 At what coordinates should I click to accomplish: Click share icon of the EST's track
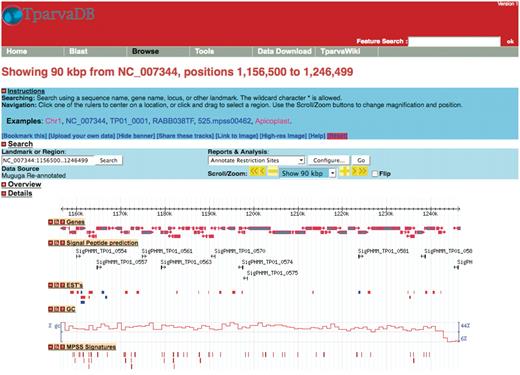[57, 285]
